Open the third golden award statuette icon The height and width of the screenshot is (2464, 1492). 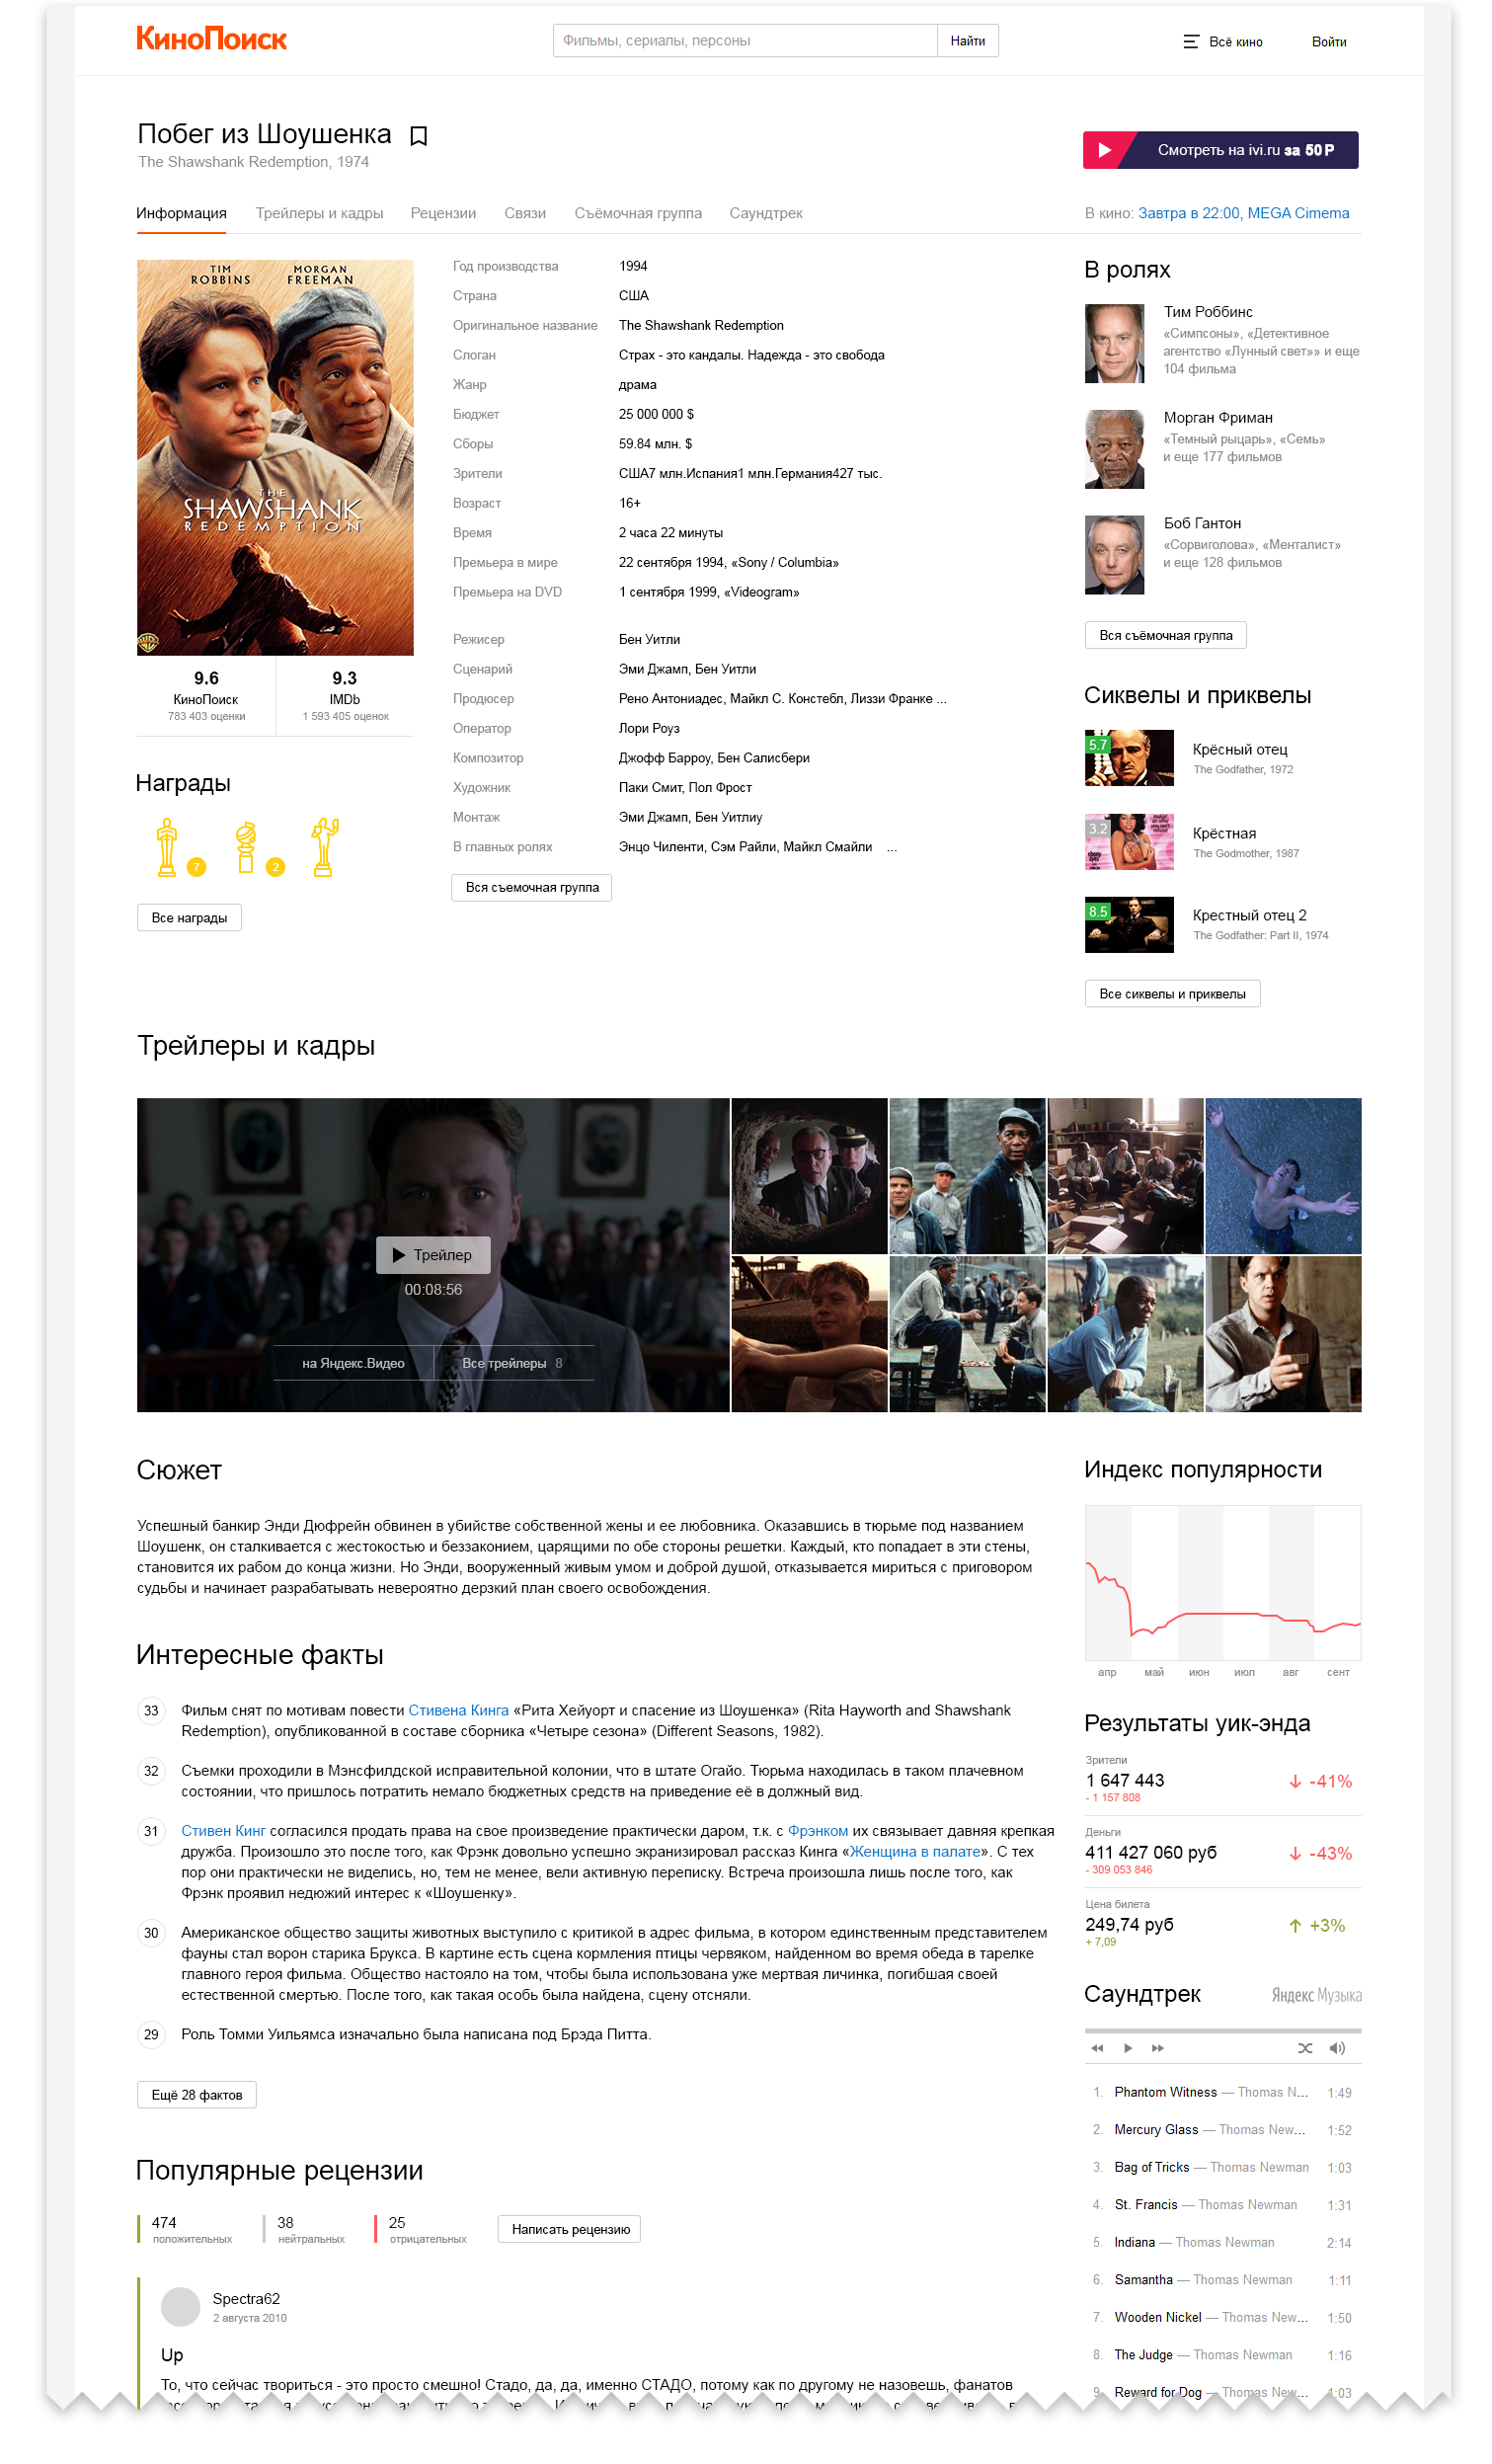pos(324,847)
